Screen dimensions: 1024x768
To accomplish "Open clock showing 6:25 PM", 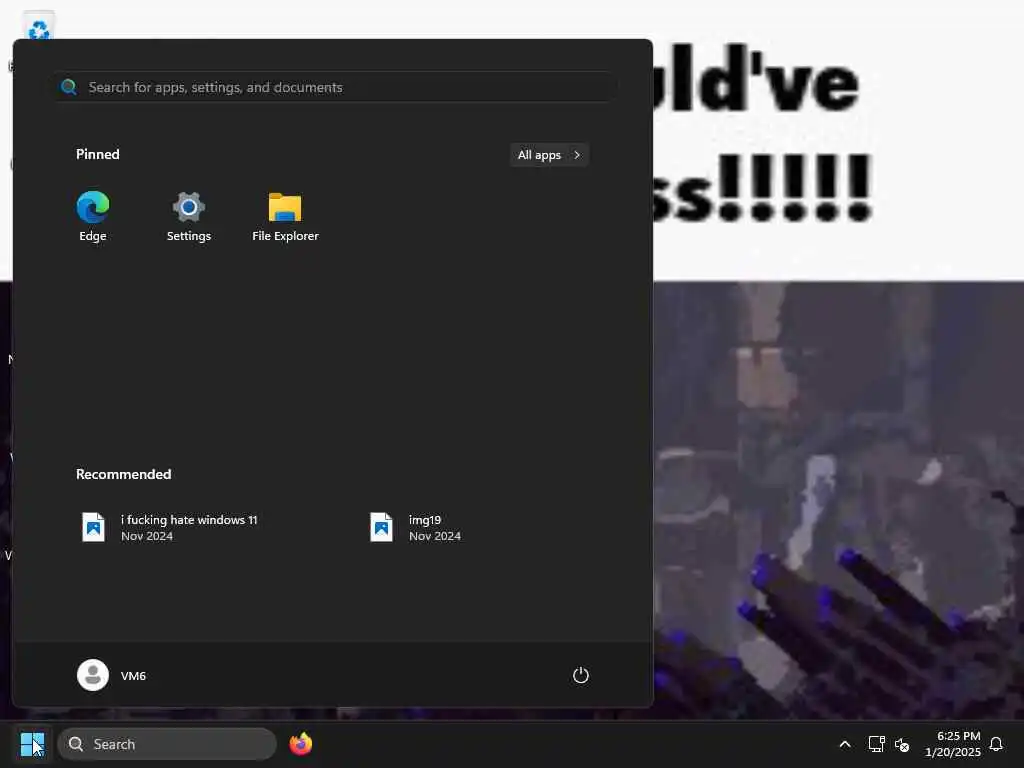I will pos(953,744).
